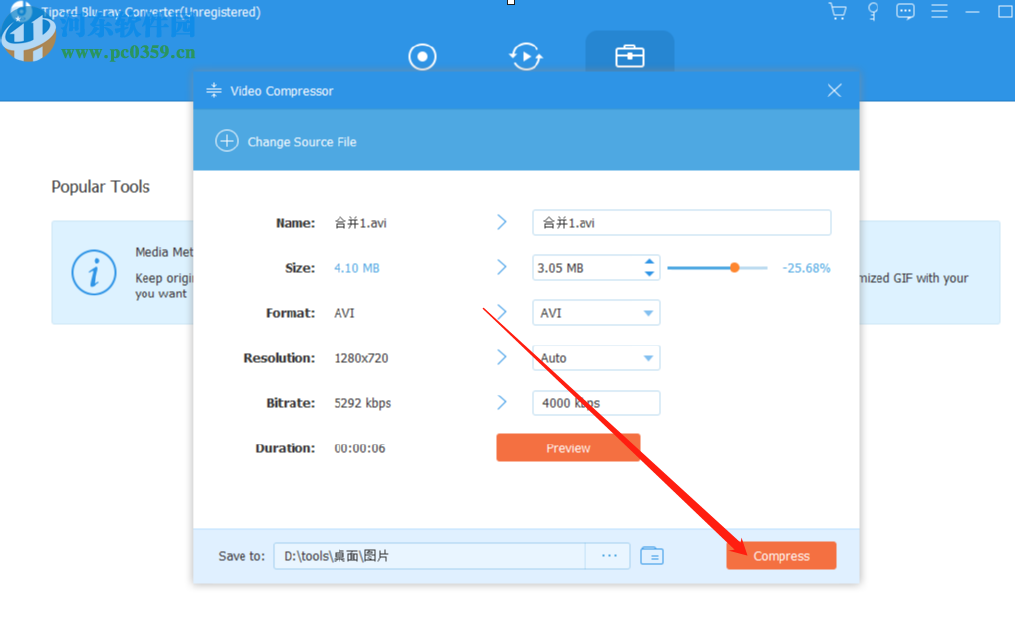
Task: Open output folder icon
Action: point(652,556)
